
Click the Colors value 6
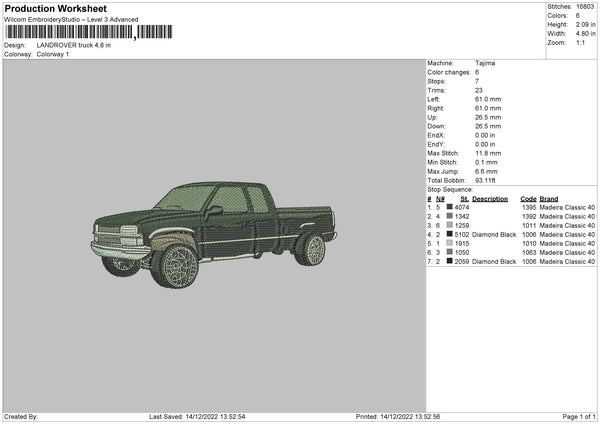pos(578,16)
